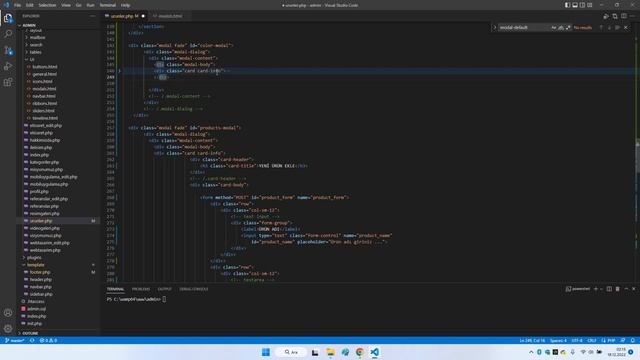The width and height of the screenshot is (640, 360).
Task: Toggle primary side bar layout icon
Action: (567, 5)
